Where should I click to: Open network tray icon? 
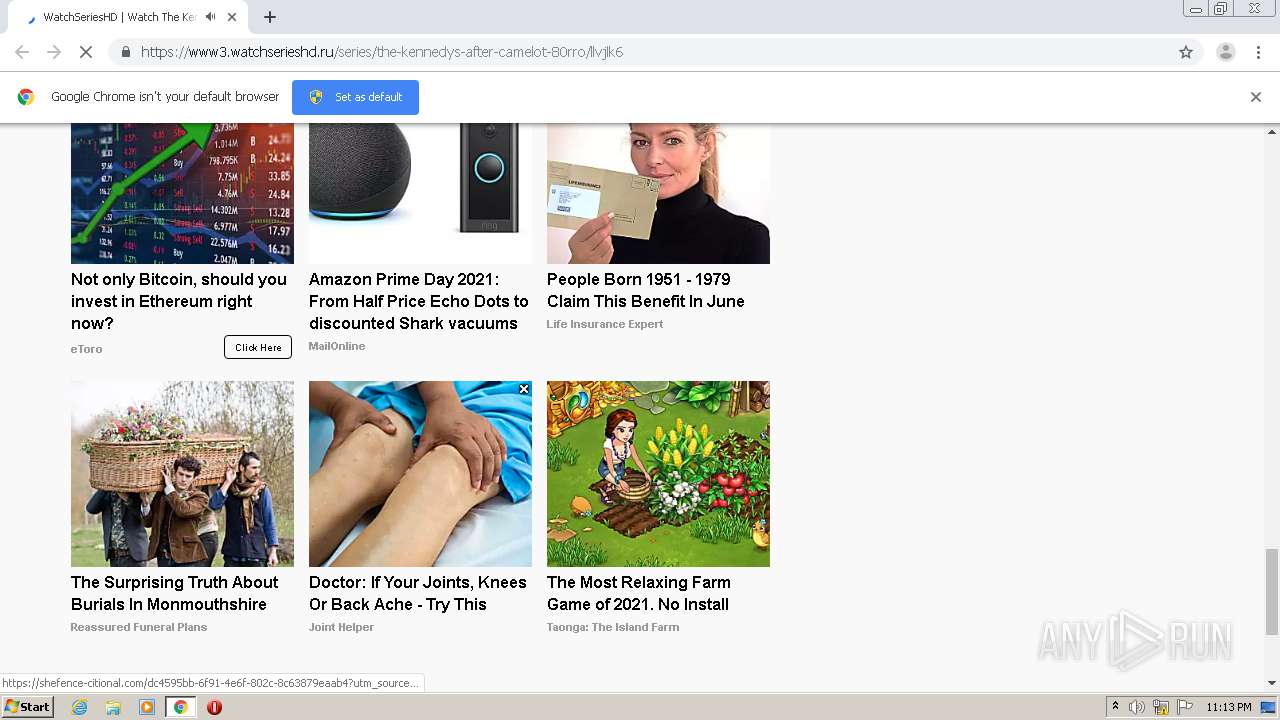click(1161, 707)
